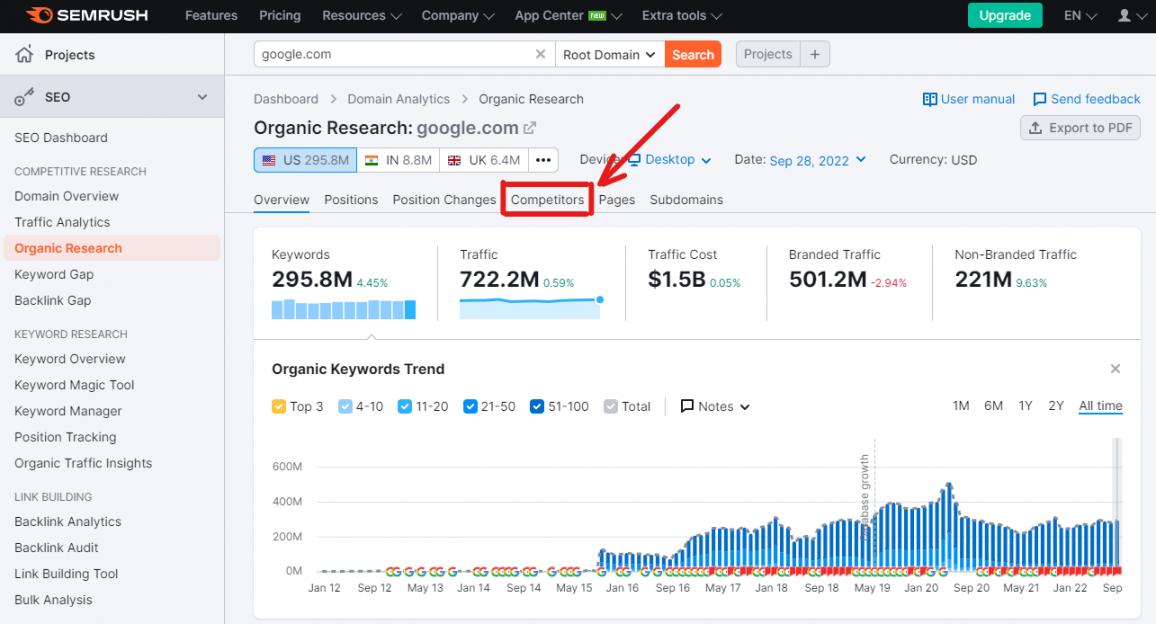This screenshot has height=624, width=1156.
Task: Click the green Upgrade button
Action: (x=1004, y=16)
